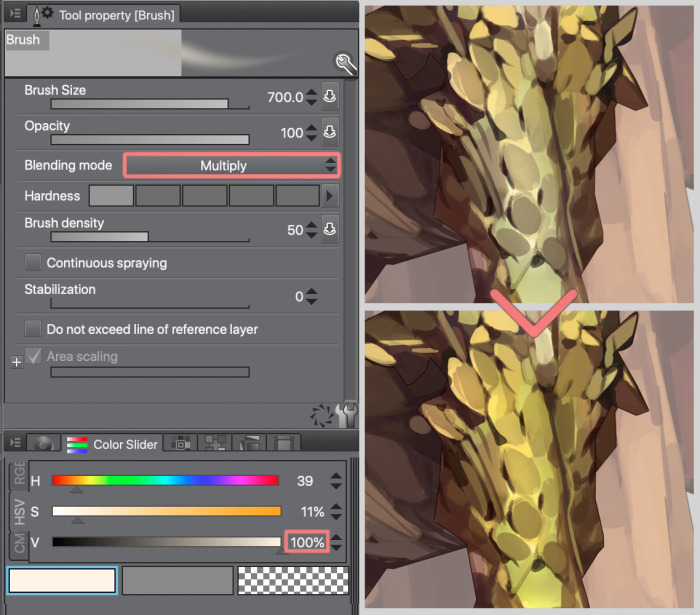Open the Blending mode Multiply dropdown
Screen dimensions: 700x615
(x=231, y=165)
